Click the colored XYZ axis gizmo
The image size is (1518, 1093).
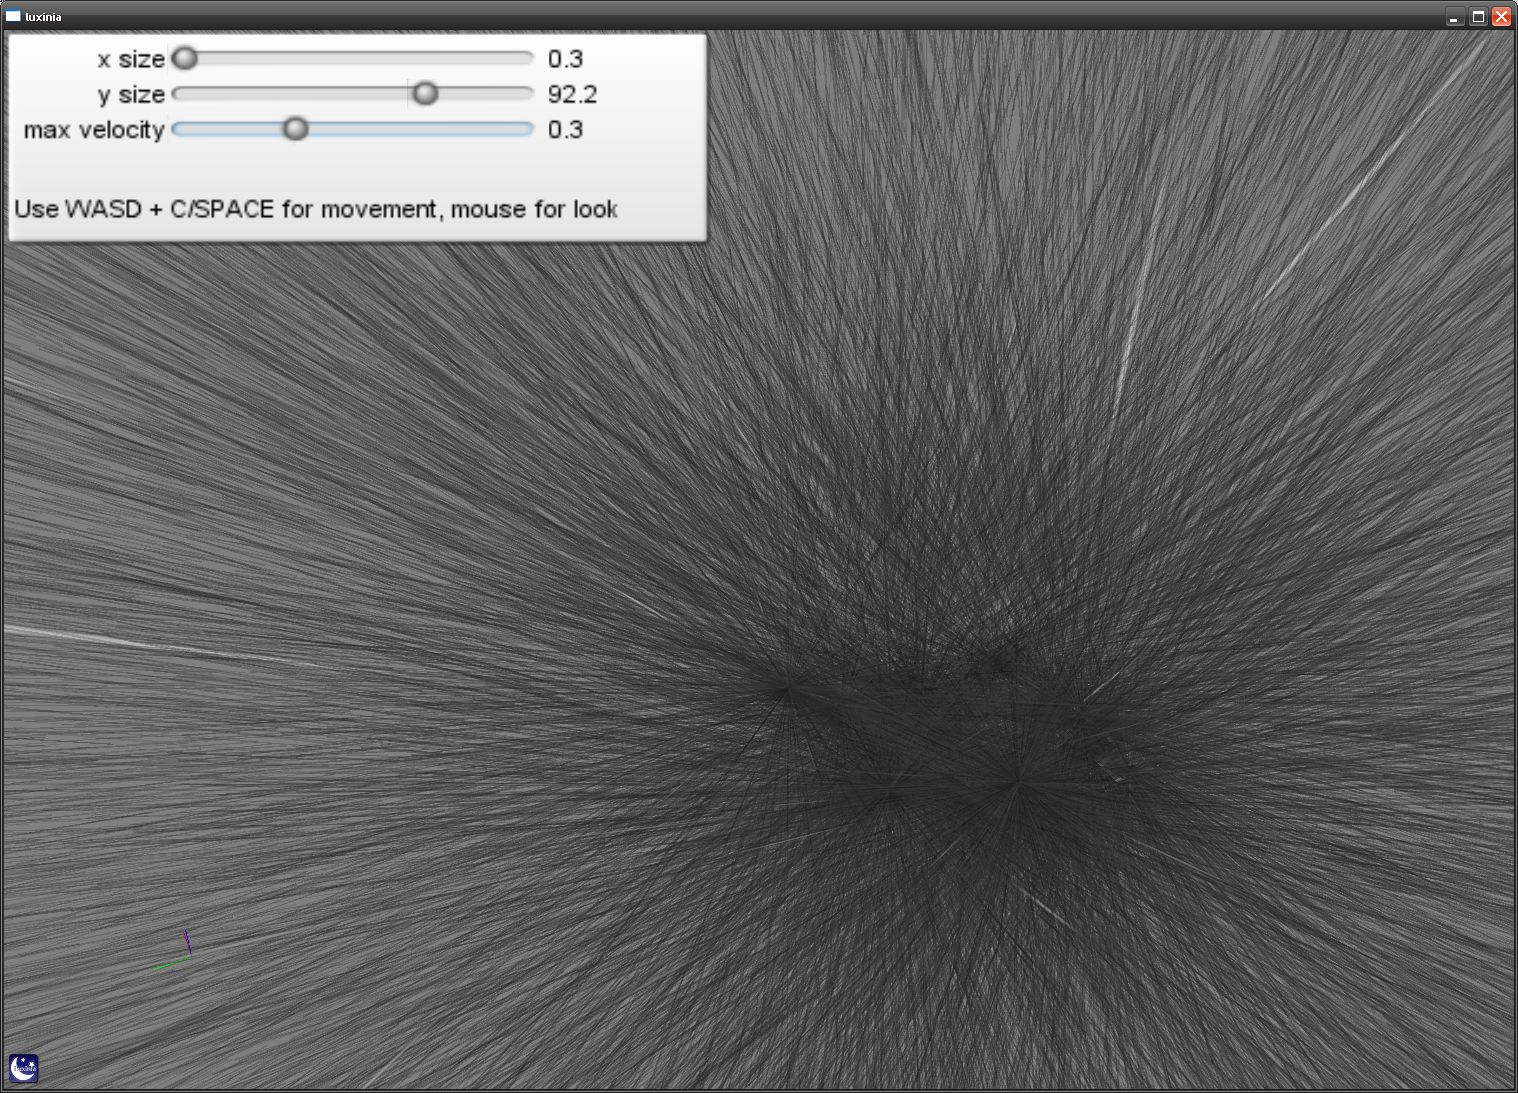pos(178,952)
